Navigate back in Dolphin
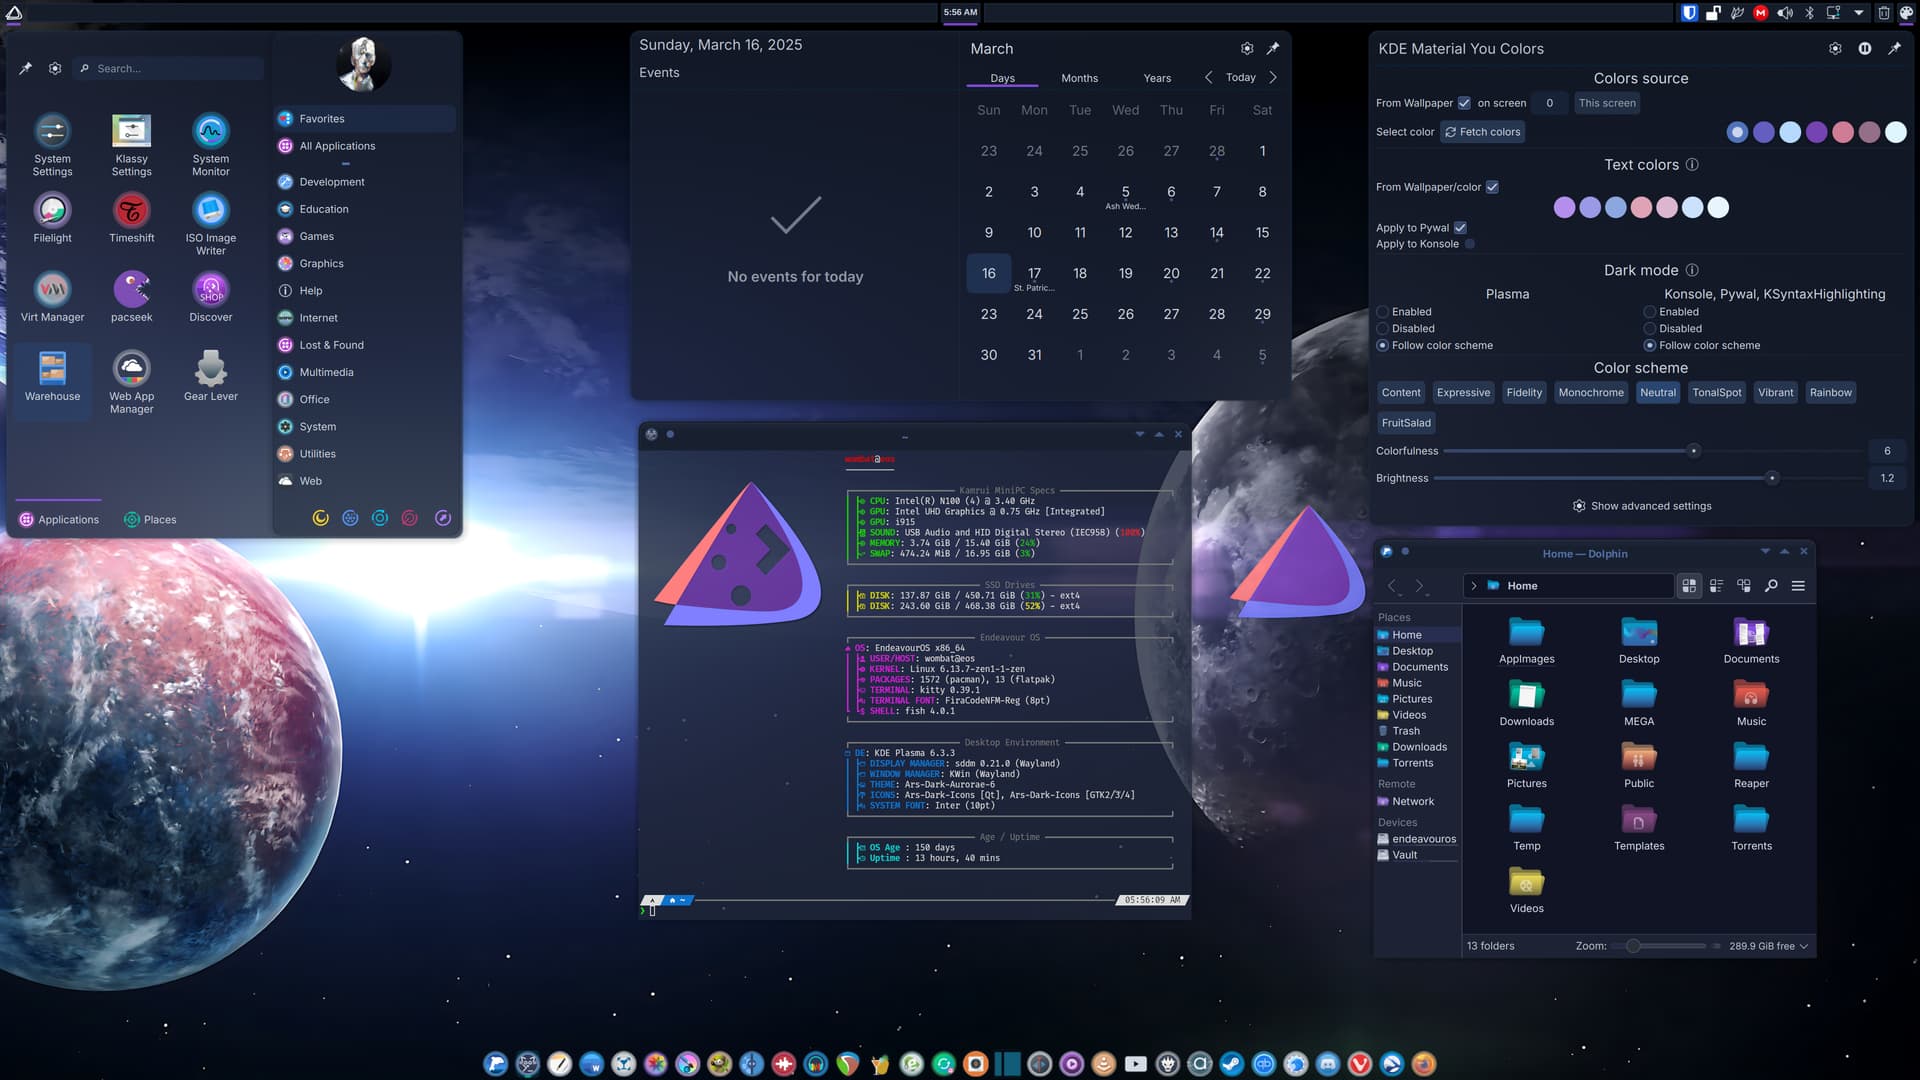 point(1392,586)
